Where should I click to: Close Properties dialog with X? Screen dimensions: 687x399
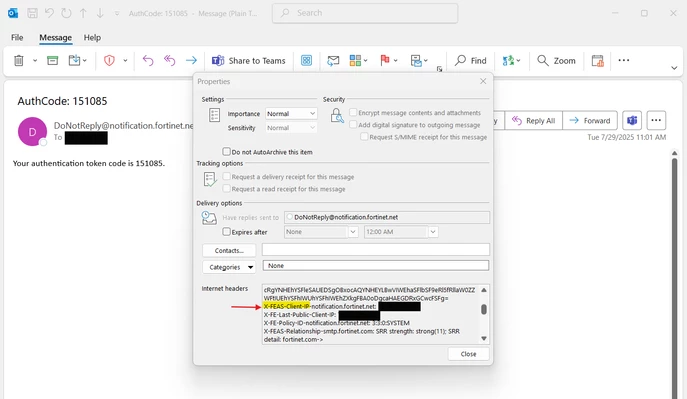(483, 81)
